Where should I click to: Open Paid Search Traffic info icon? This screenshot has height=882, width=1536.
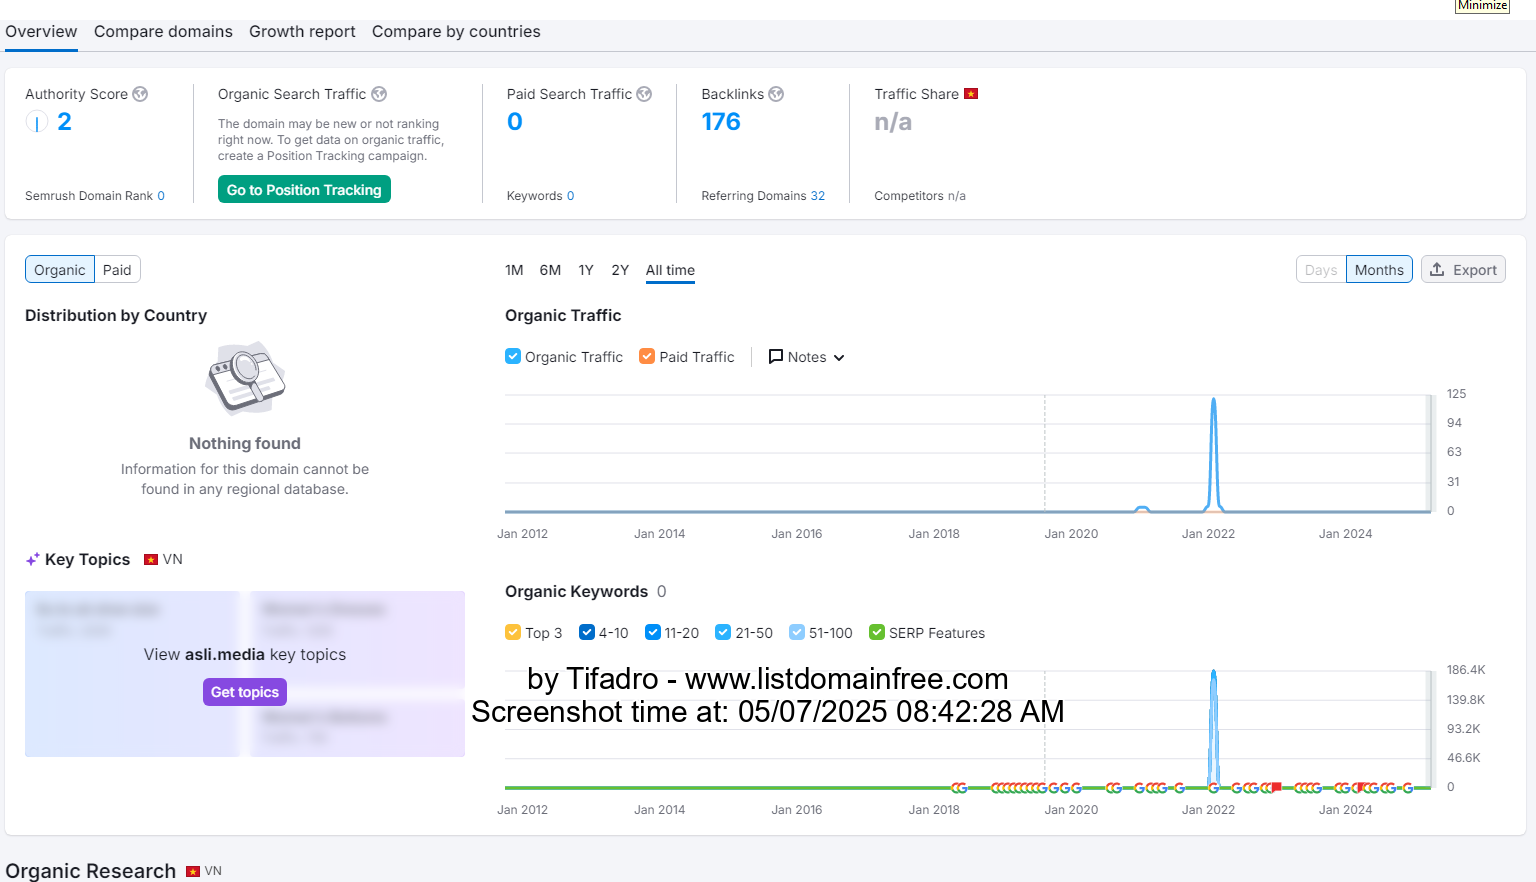[x=644, y=94]
